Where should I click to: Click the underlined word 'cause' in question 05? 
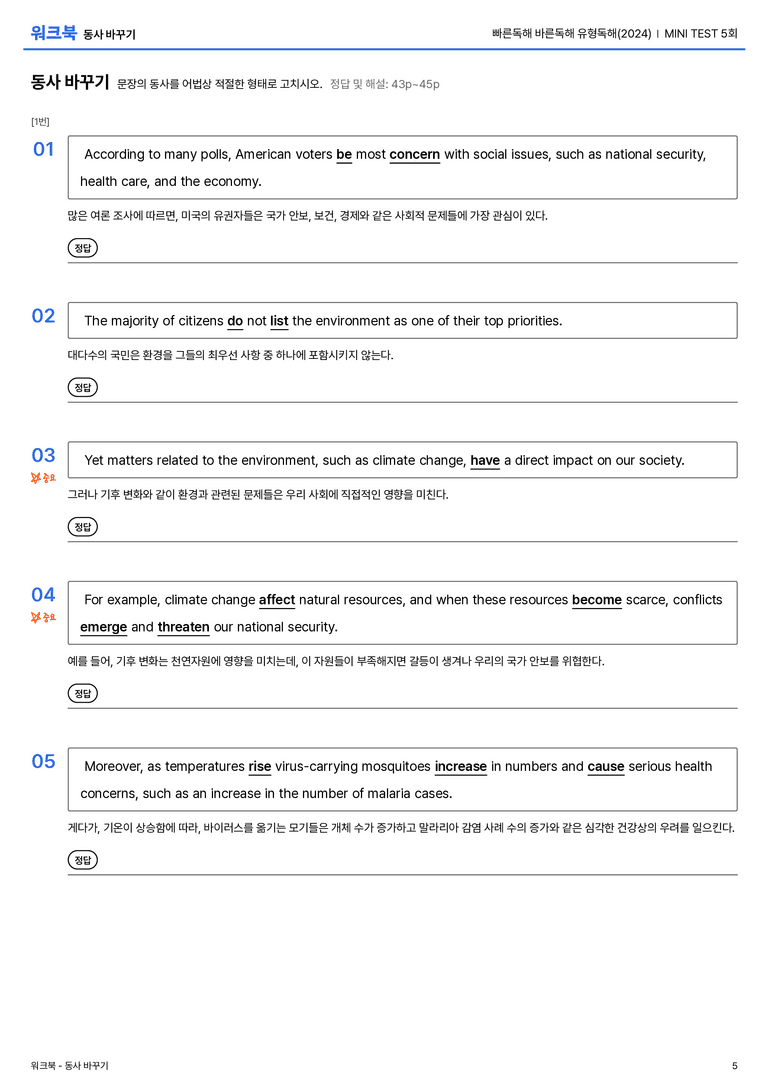click(x=606, y=766)
